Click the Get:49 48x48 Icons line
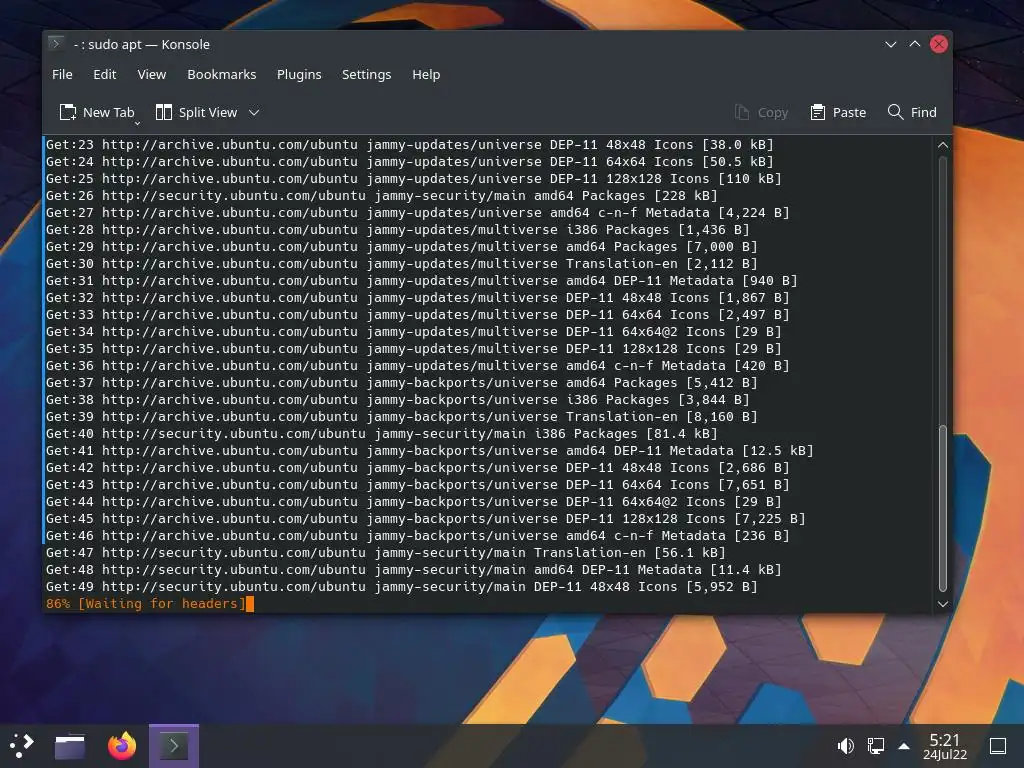Image resolution: width=1024 pixels, height=768 pixels. (x=402, y=586)
